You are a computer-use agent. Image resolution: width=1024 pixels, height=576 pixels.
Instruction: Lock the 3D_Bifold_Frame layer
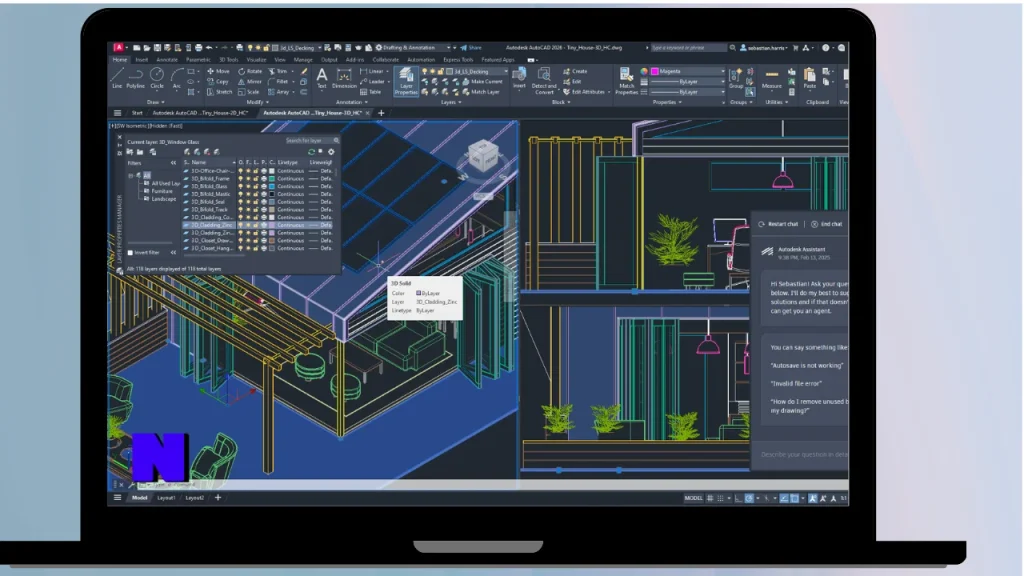[256, 179]
